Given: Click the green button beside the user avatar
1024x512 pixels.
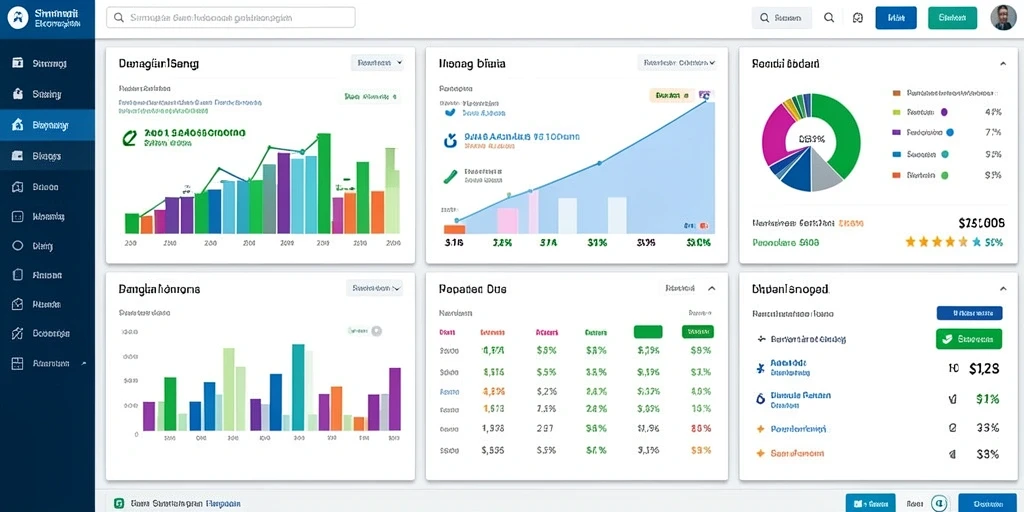Looking at the screenshot, I should [x=952, y=18].
